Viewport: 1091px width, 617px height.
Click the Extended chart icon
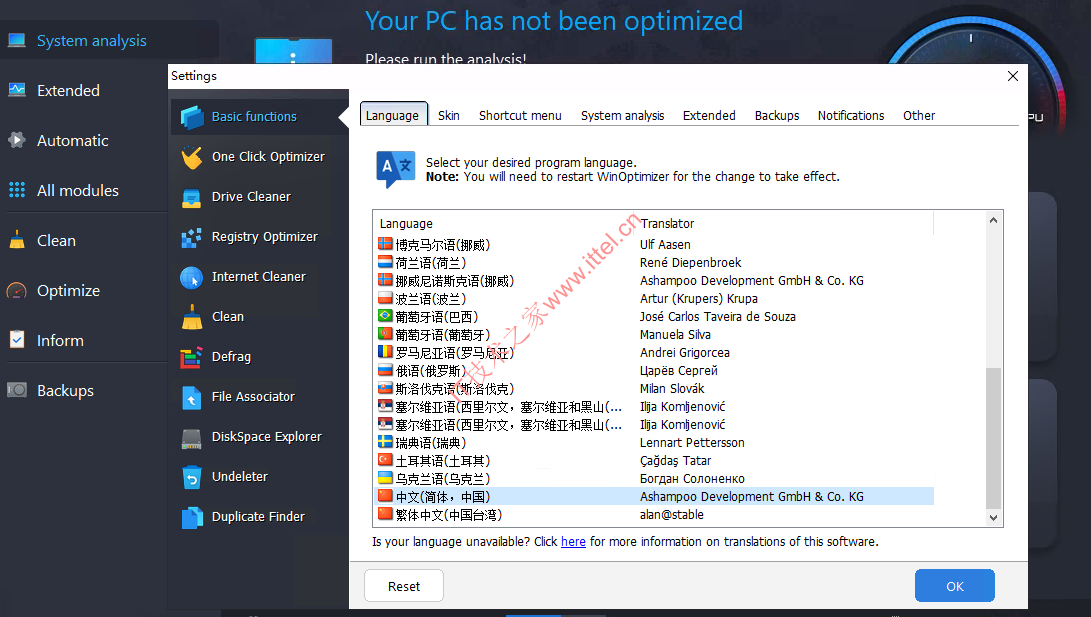point(17,90)
